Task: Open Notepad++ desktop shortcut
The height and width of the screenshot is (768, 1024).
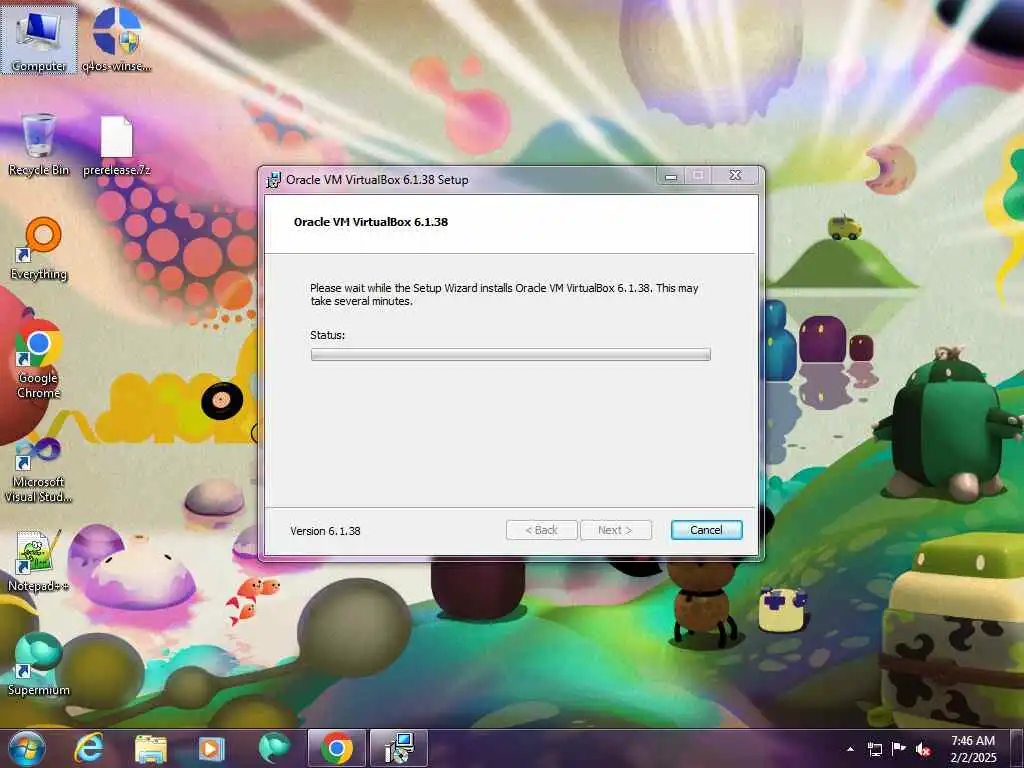Action: click(x=39, y=560)
